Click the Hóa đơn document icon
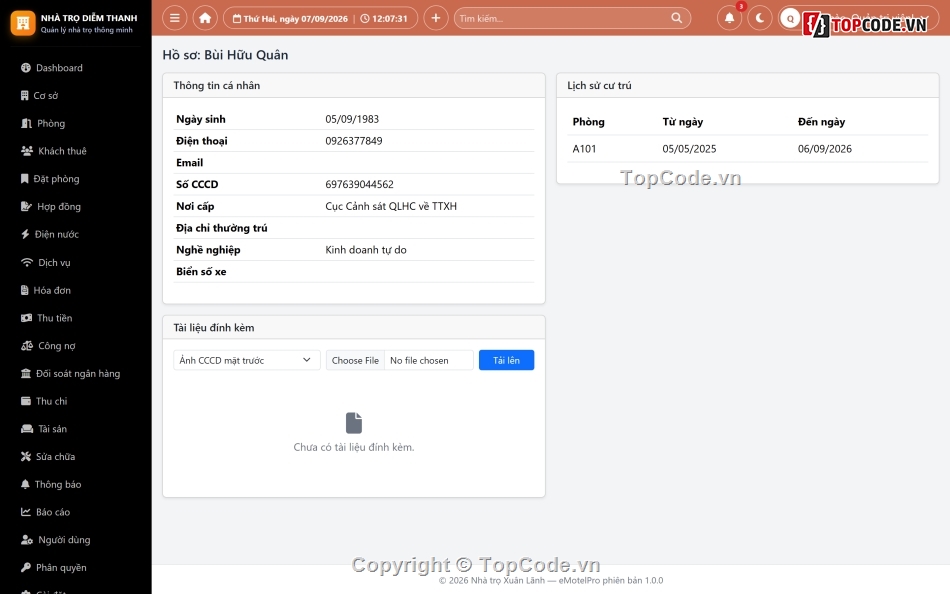 coord(24,290)
